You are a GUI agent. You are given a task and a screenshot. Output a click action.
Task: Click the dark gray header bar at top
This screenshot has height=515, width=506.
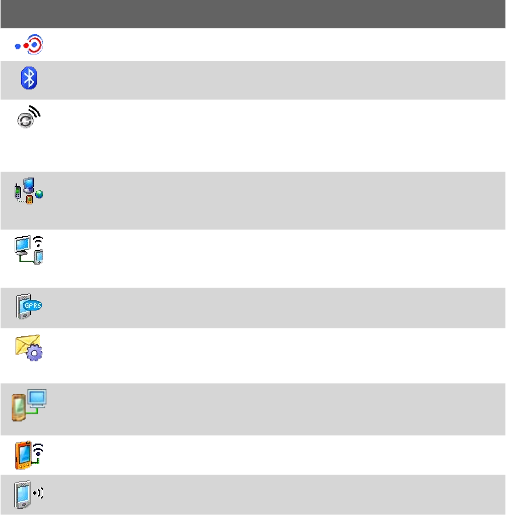253,14
